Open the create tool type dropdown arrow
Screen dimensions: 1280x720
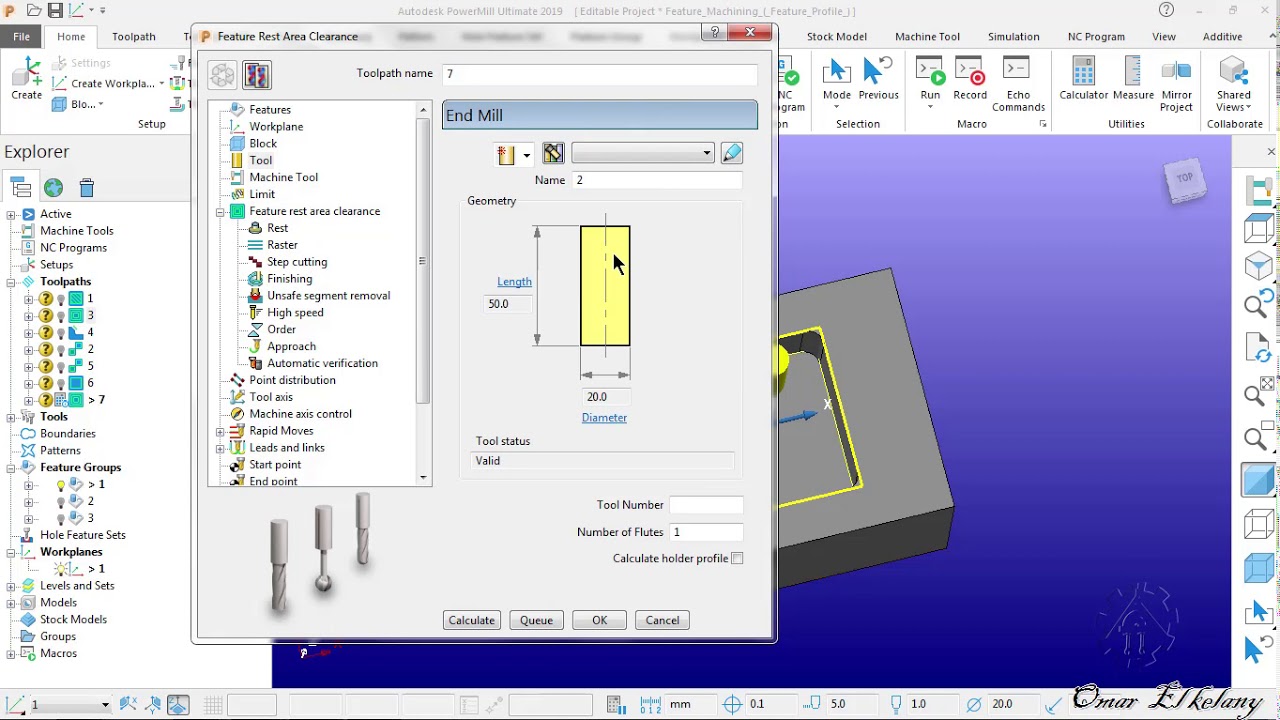(526, 154)
